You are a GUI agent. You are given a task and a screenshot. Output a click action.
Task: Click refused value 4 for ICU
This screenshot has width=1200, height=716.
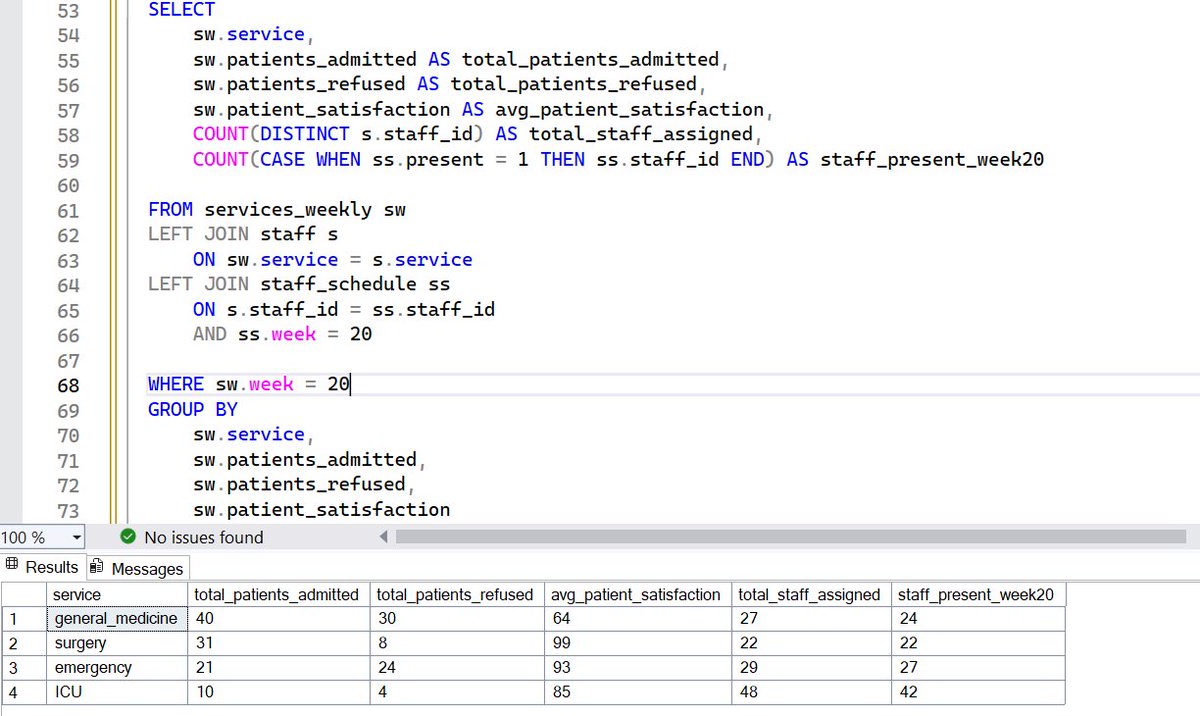(457, 691)
